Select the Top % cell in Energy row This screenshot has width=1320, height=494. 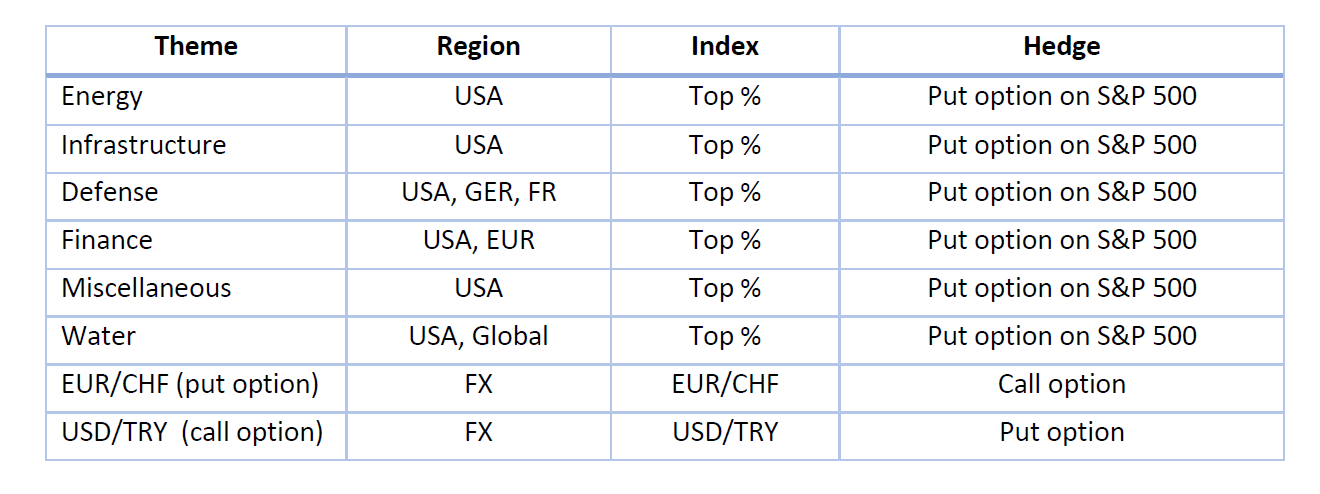click(x=724, y=97)
